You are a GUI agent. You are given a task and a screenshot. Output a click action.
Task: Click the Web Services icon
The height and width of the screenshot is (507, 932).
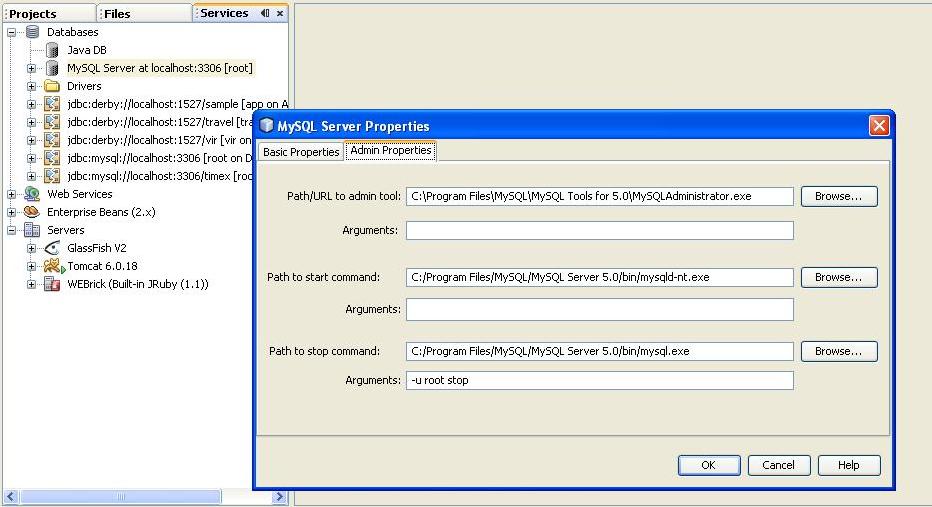click(32, 194)
